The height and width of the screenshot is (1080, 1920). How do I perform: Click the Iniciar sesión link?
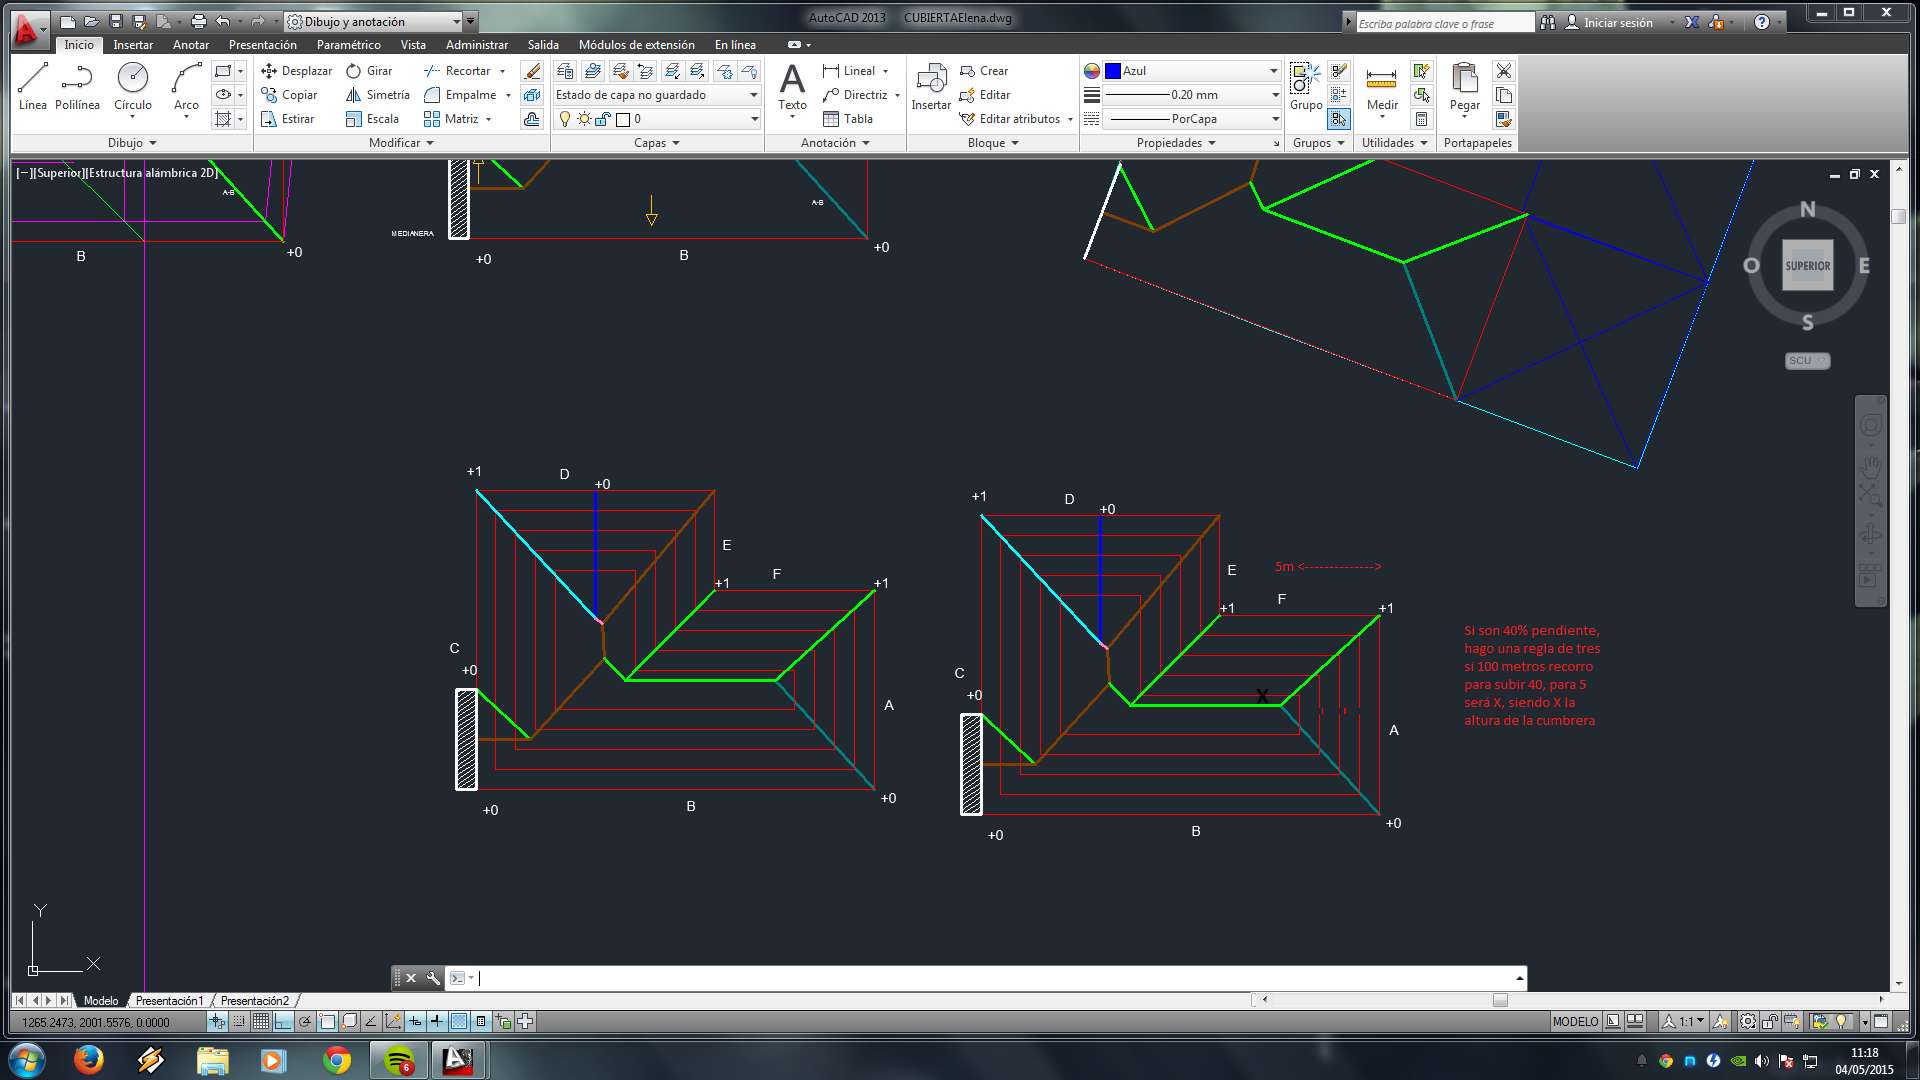click(x=1617, y=22)
